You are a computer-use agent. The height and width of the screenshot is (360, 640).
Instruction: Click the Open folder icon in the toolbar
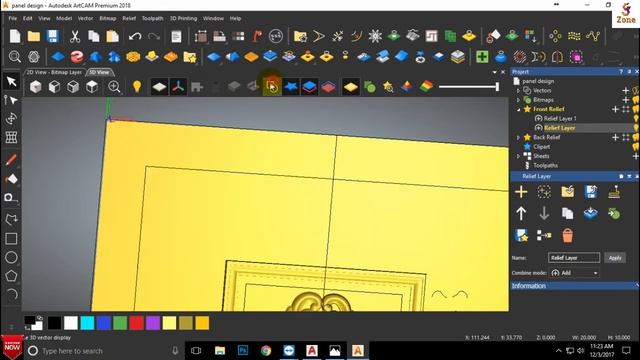(x=34, y=36)
